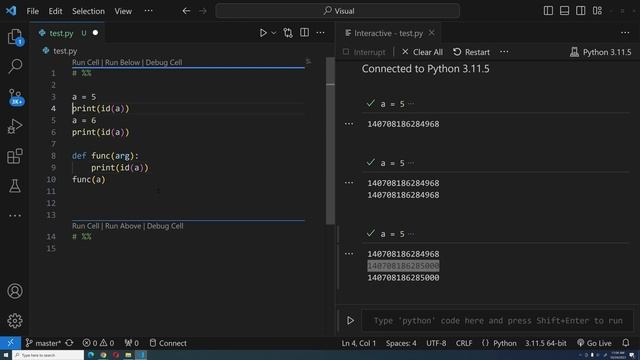Expand the second 'a = 5' cell code

[x=411, y=163]
